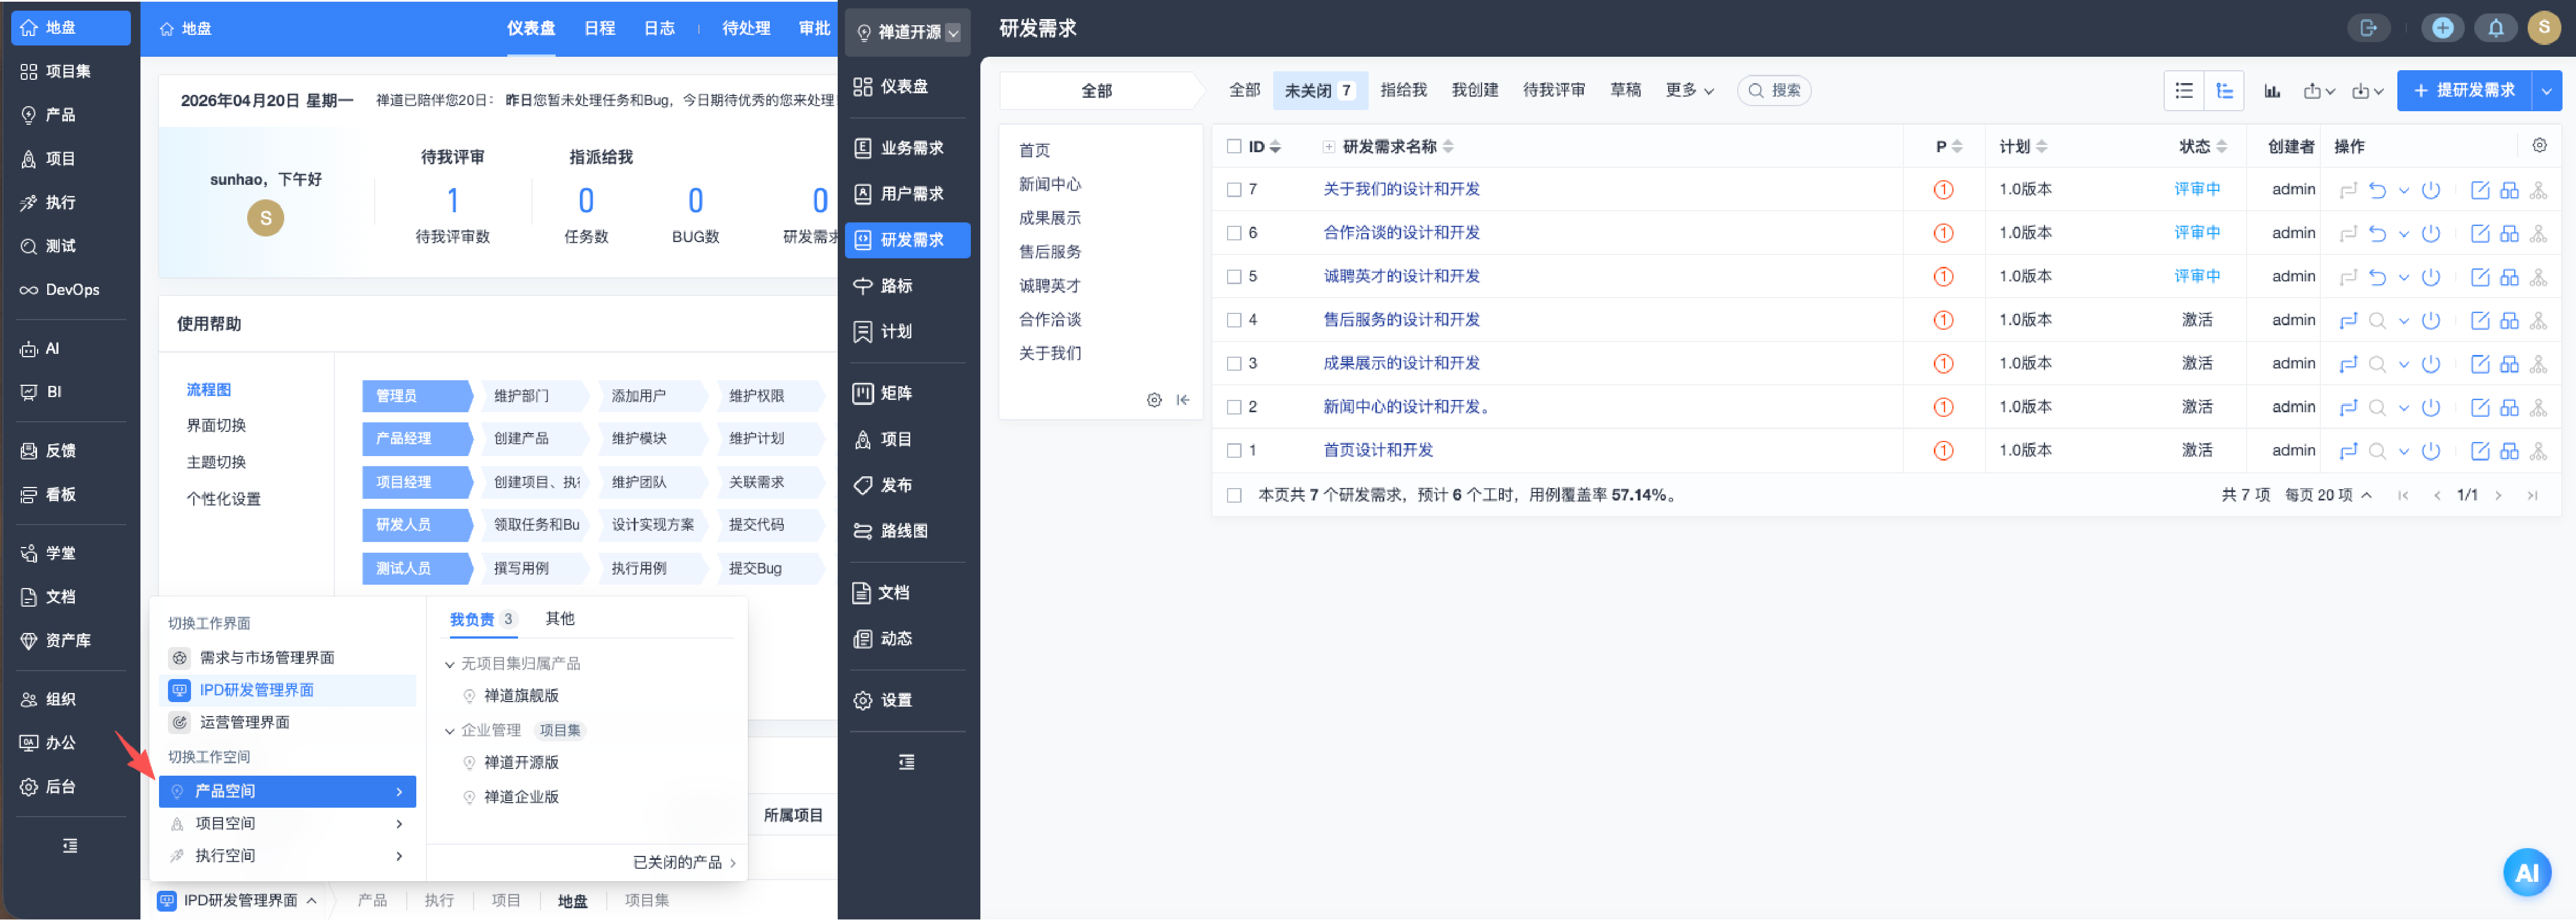Click the close (power) icon for requirement 4
Viewport: 2576px width, 920px height.
point(2430,320)
